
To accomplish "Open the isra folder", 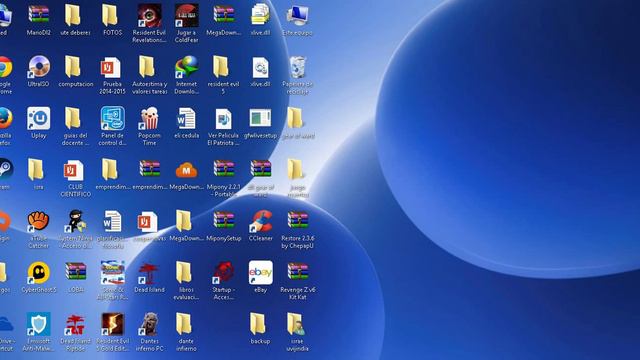I will [36, 169].
